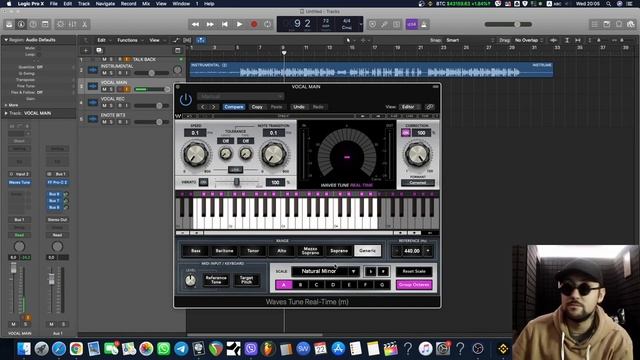This screenshot has height=360, width=640.
Task: Toggle the Correction ON button
Action: click(x=405, y=133)
